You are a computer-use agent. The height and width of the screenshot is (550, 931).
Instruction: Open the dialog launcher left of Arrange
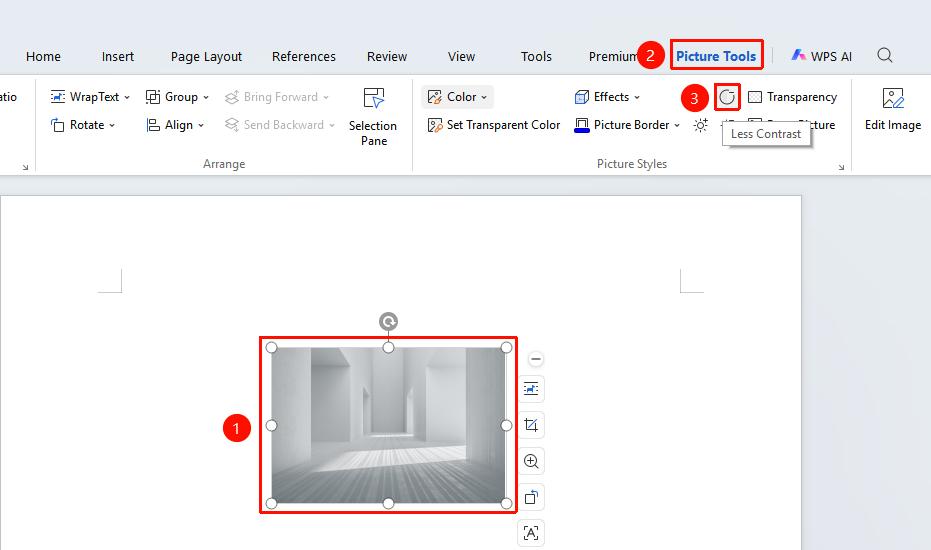coord(26,167)
